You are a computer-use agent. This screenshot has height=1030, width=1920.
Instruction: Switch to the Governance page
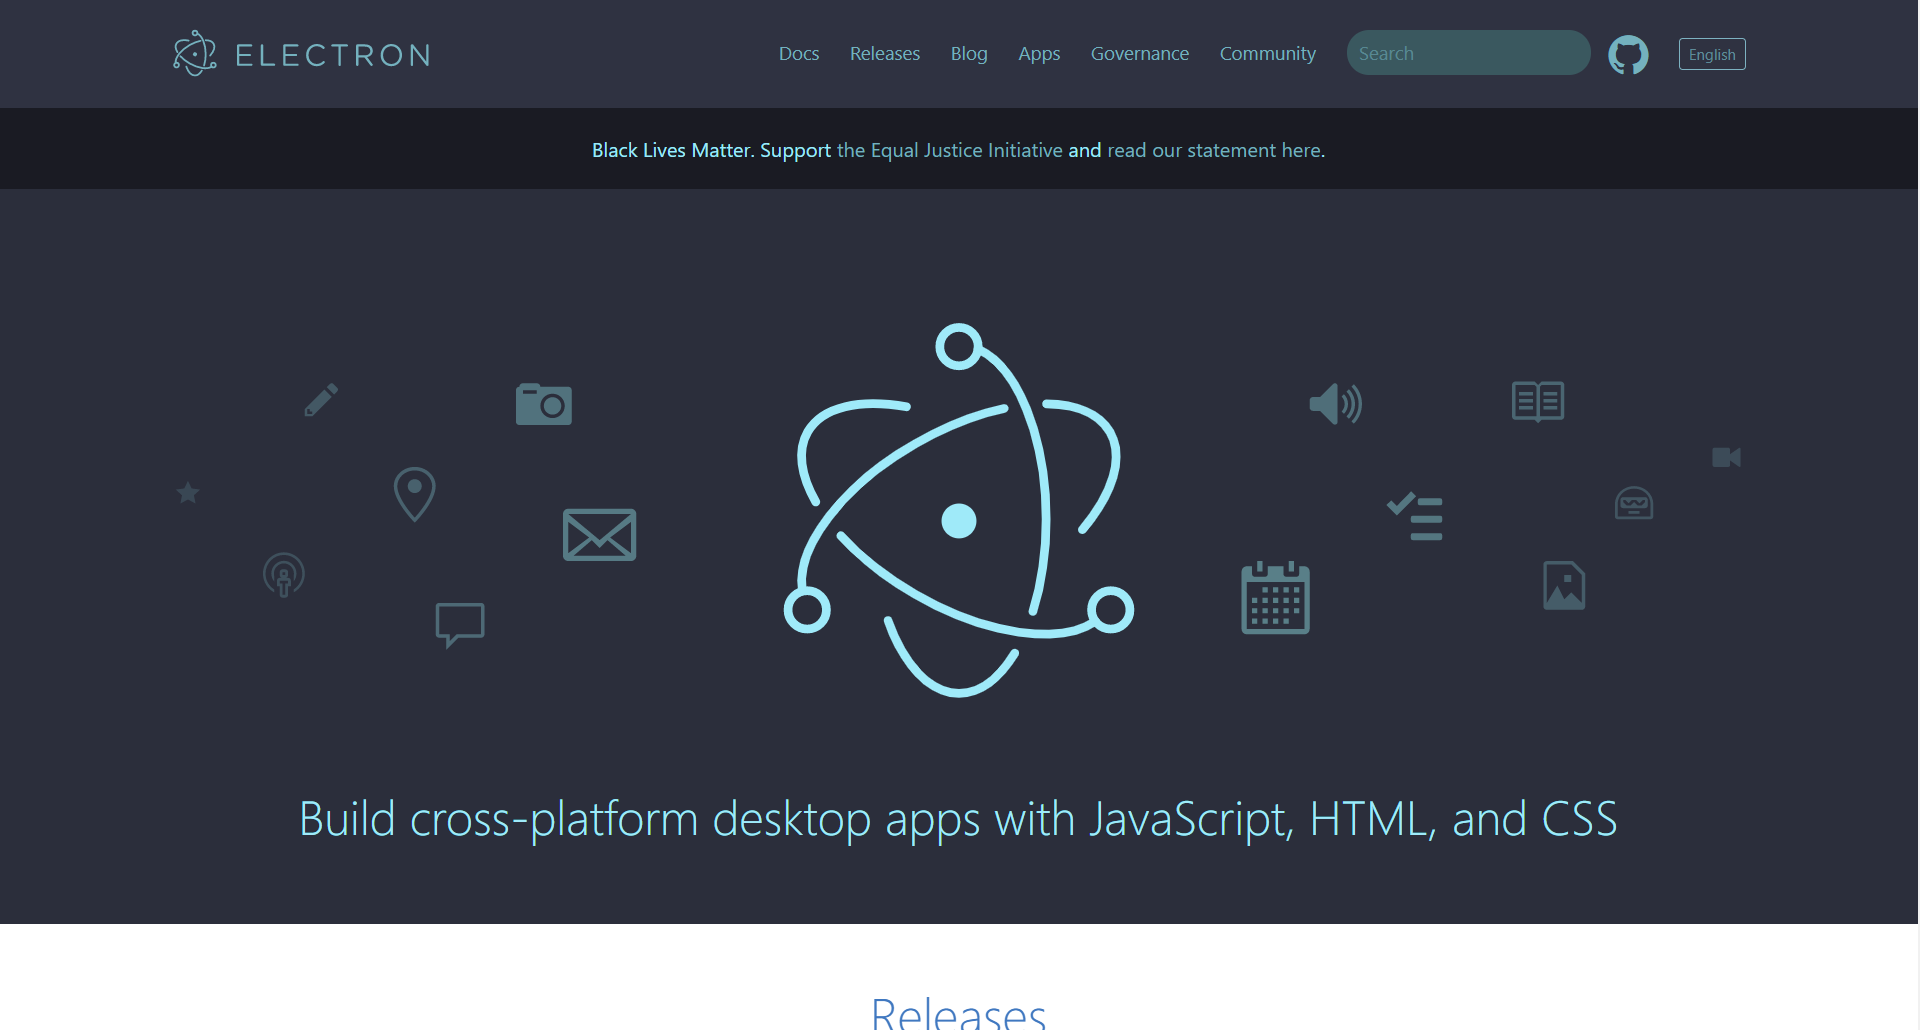point(1139,53)
